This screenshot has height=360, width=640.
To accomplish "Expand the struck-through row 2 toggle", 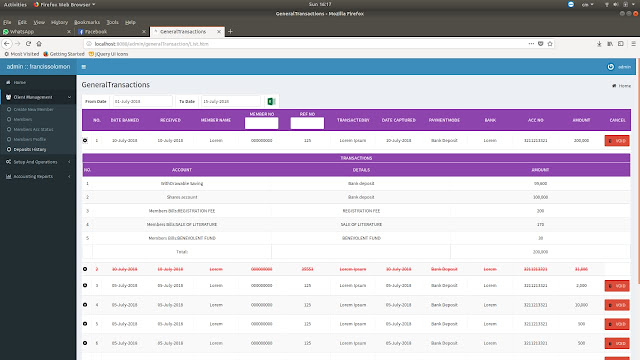I will (85, 269).
